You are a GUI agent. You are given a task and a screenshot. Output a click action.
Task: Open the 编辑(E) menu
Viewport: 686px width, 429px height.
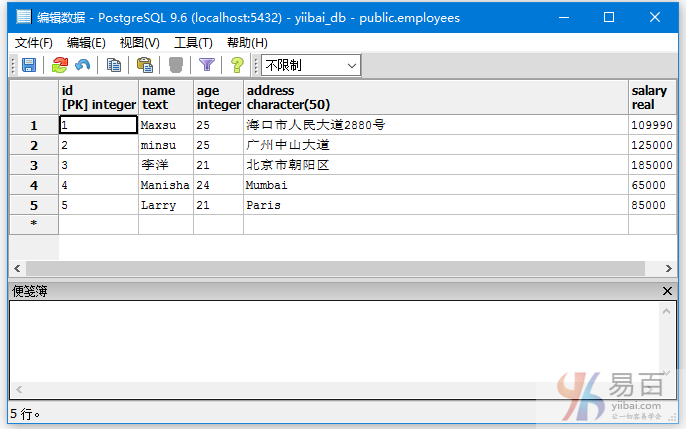pos(86,42)
